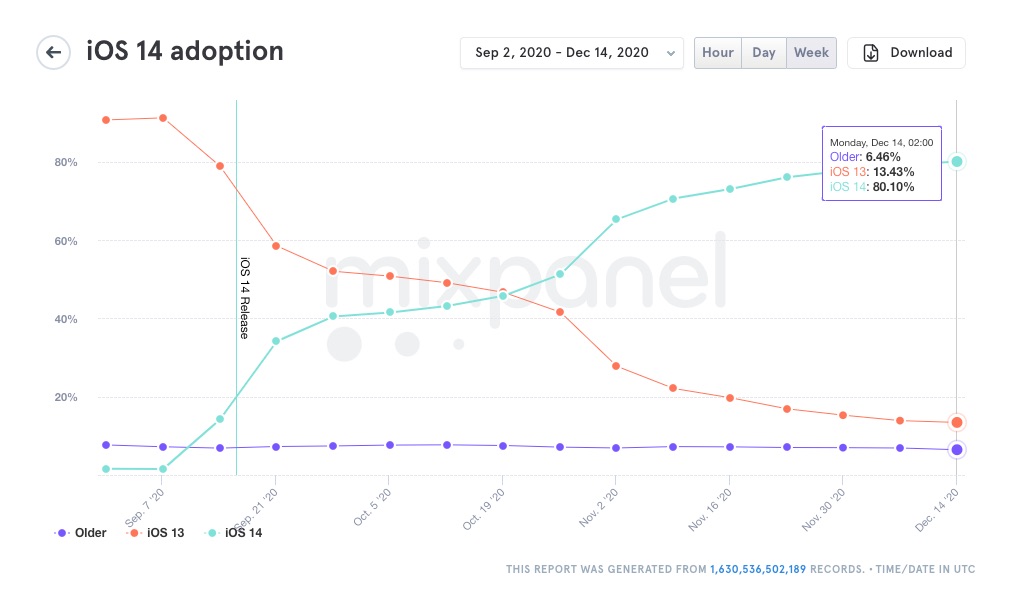Screen dimensions: 1013x614
Task: Click the large purple Older endpoint marker
Action: [x=957, y=450]
